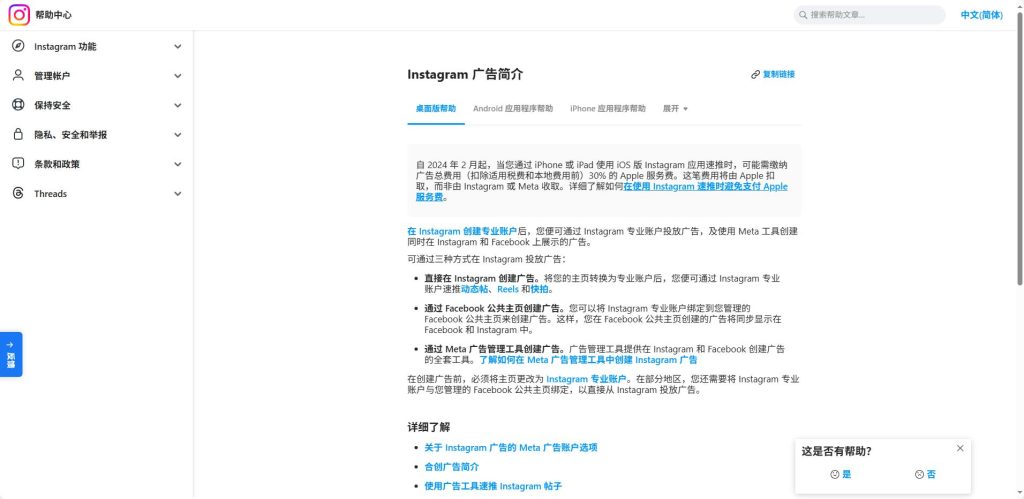The width and height of the screenshot is (1024, 499).
Task: Open the 快拍 link
Action: tap(539, 289)
